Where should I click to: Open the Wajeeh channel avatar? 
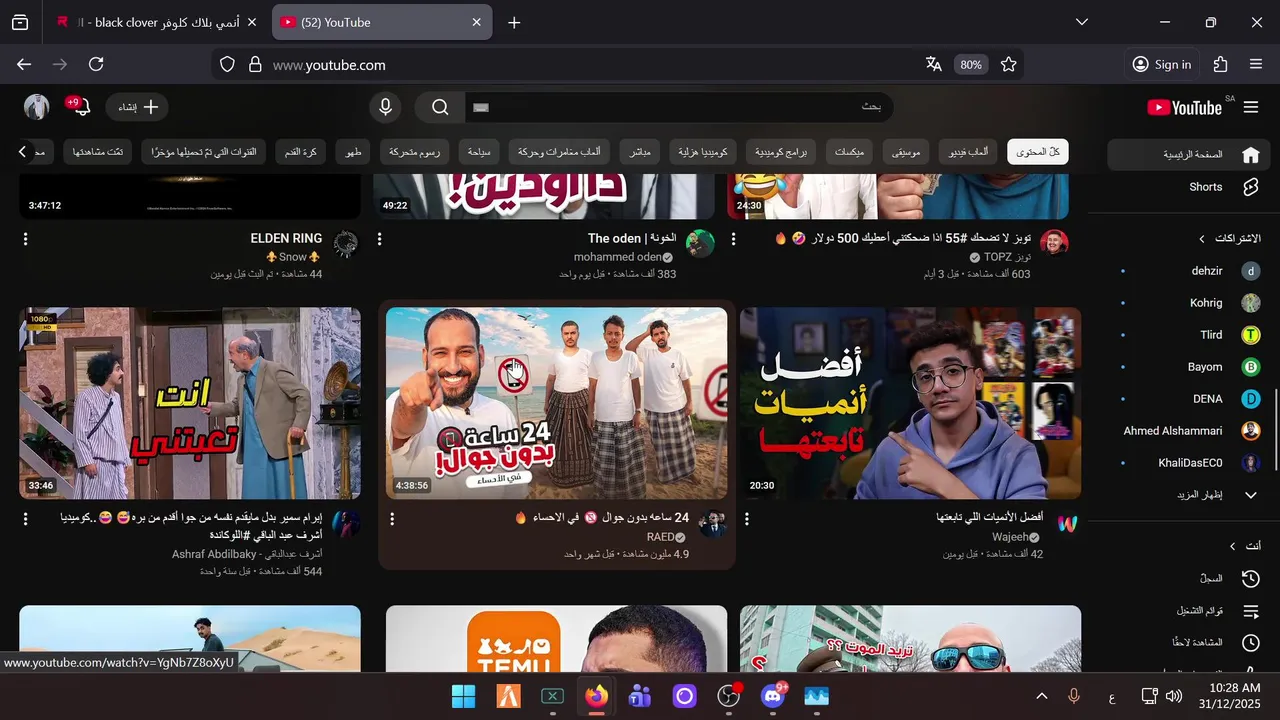pyautogui.click(x=1067, y=523)
